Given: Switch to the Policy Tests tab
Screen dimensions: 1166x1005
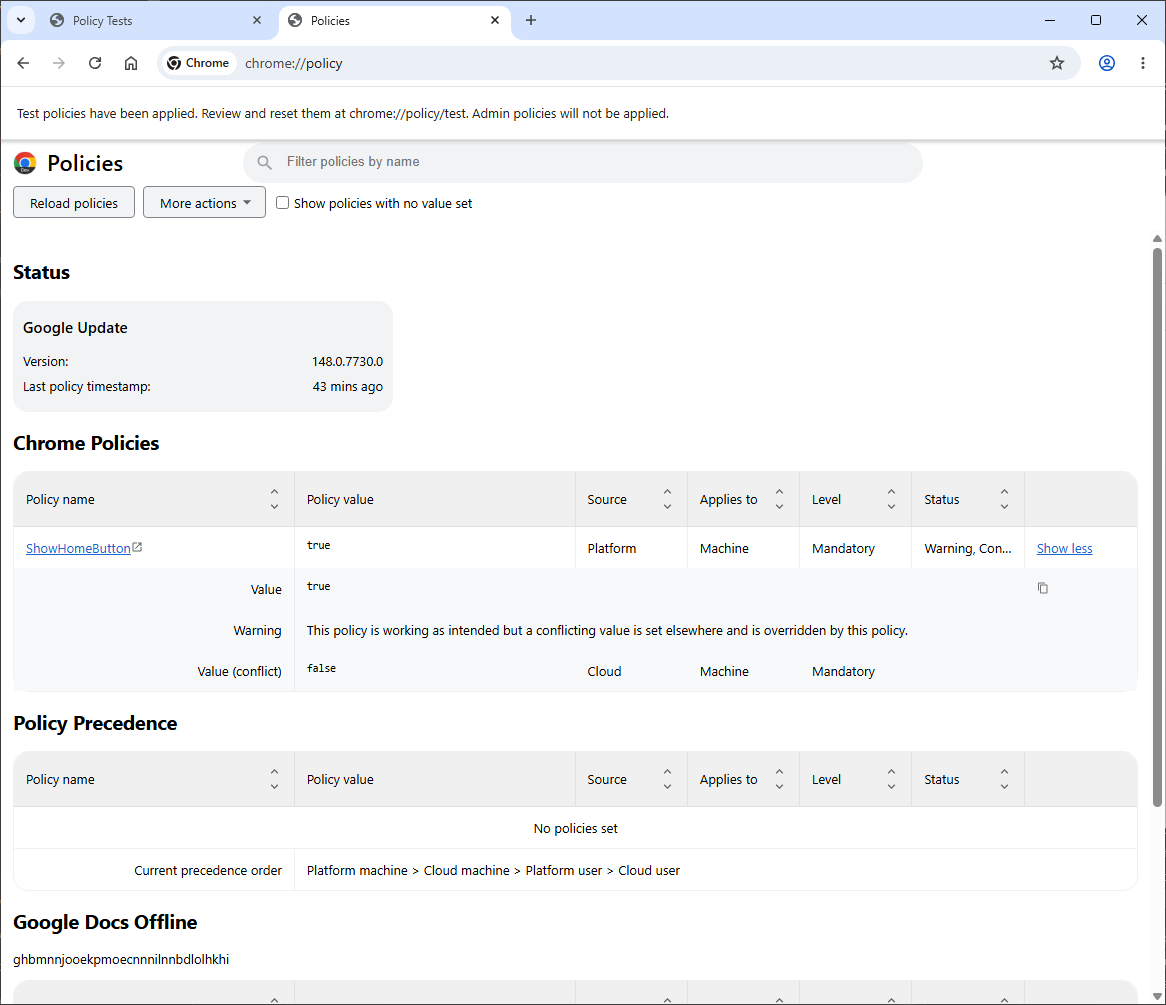Looking at the screenshot, I should (x=154, y=21).
